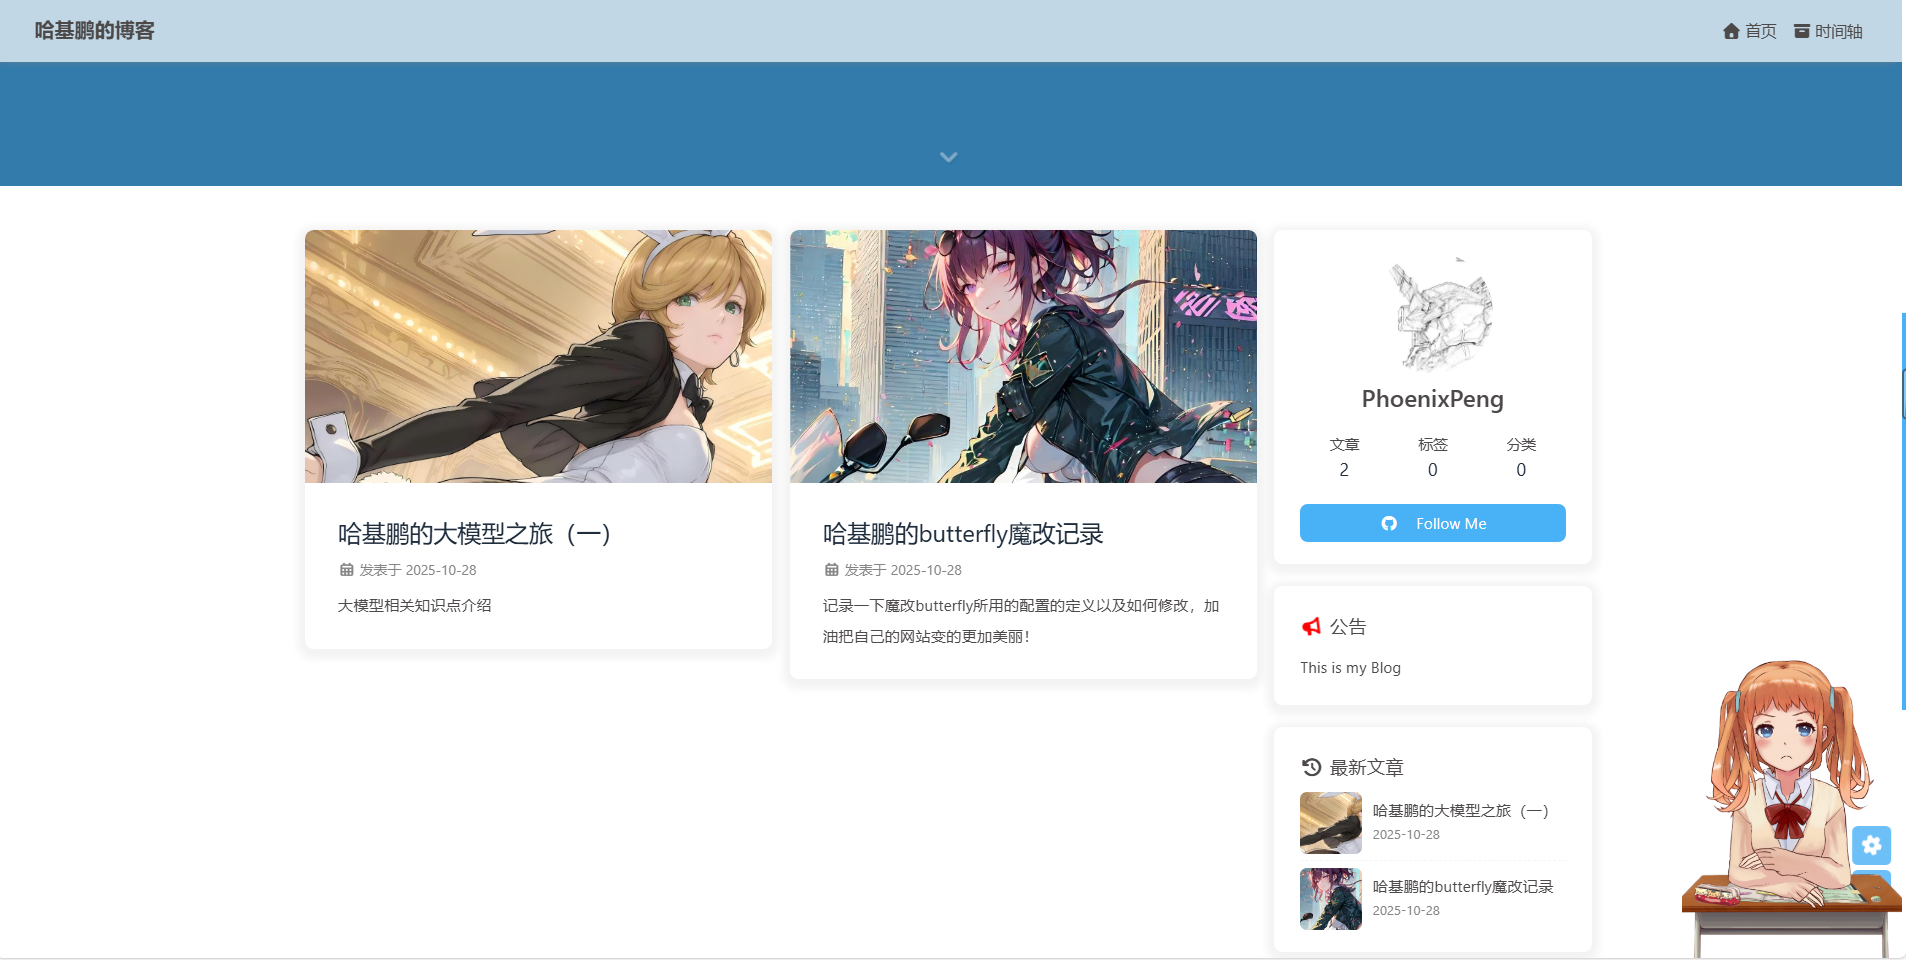Screen dimensions: 1906x960
Task: Click the home icon beside 首页
Action: pyautogui.click(x=1732, y=31)
